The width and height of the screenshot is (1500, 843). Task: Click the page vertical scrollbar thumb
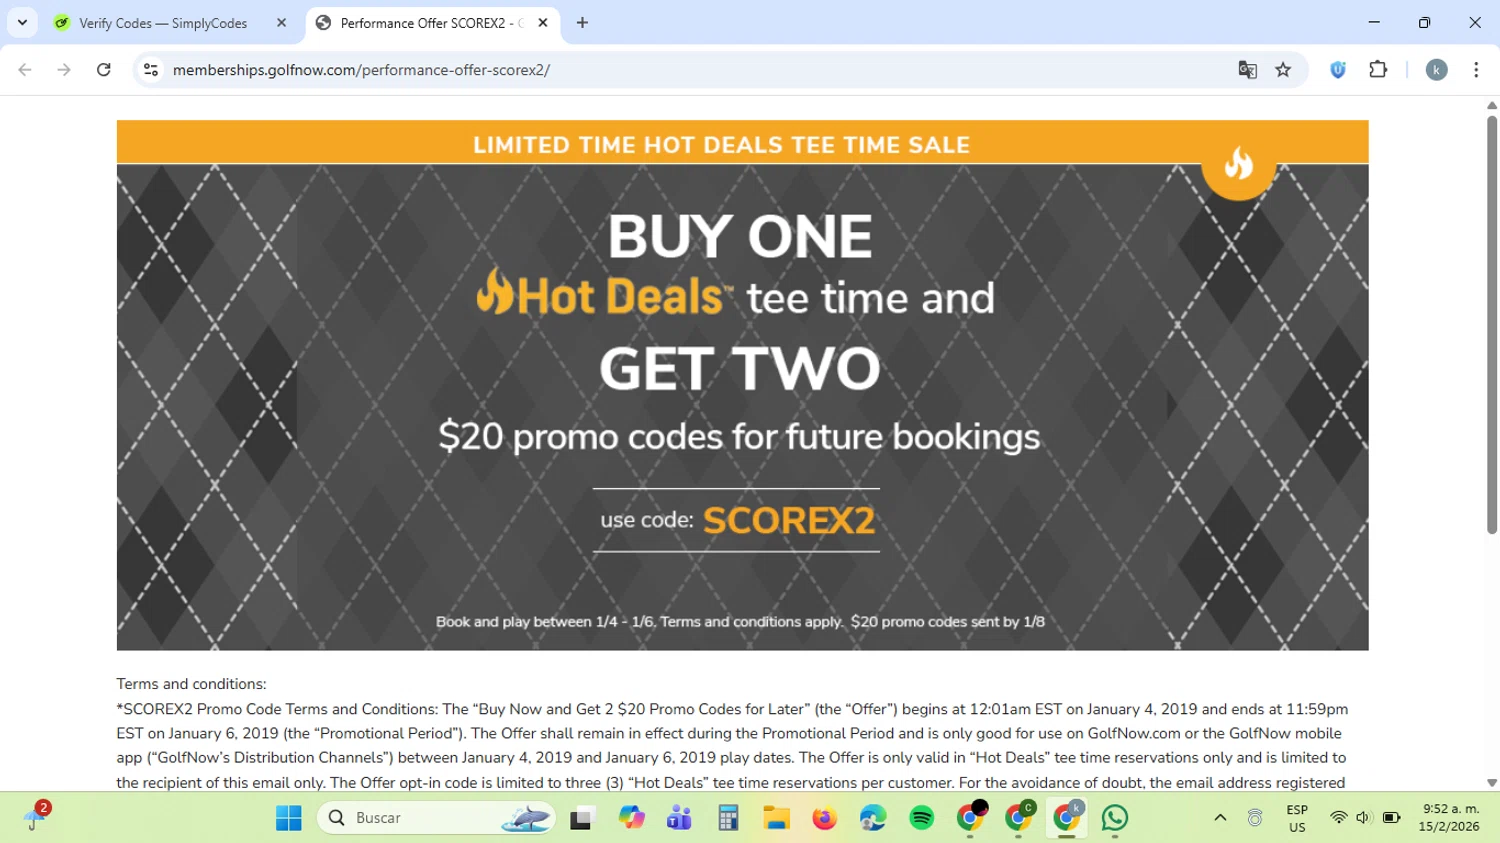1491,325
